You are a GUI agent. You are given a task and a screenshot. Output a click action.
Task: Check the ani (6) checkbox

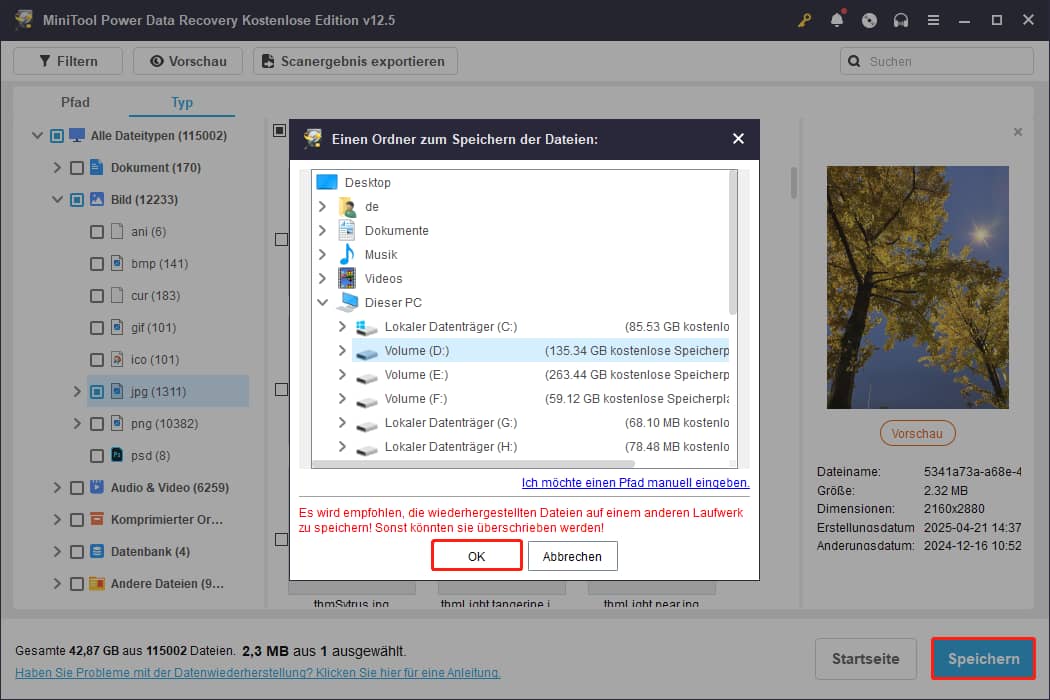click(x=97, y=232)
